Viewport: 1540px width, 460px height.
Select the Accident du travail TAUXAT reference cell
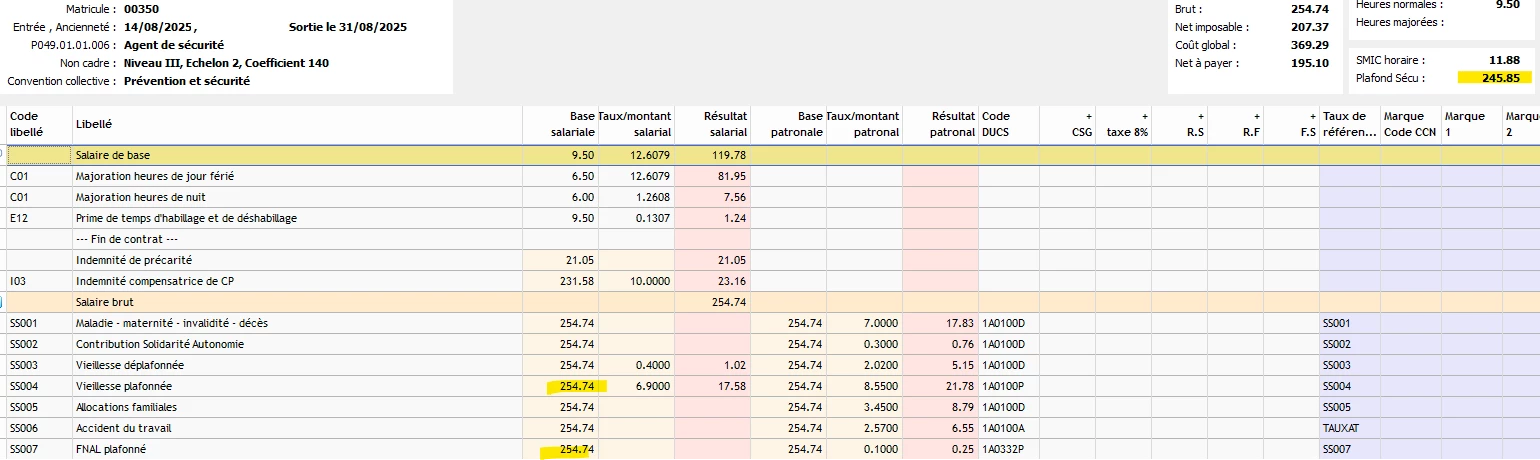click(x=1341, y=428)
